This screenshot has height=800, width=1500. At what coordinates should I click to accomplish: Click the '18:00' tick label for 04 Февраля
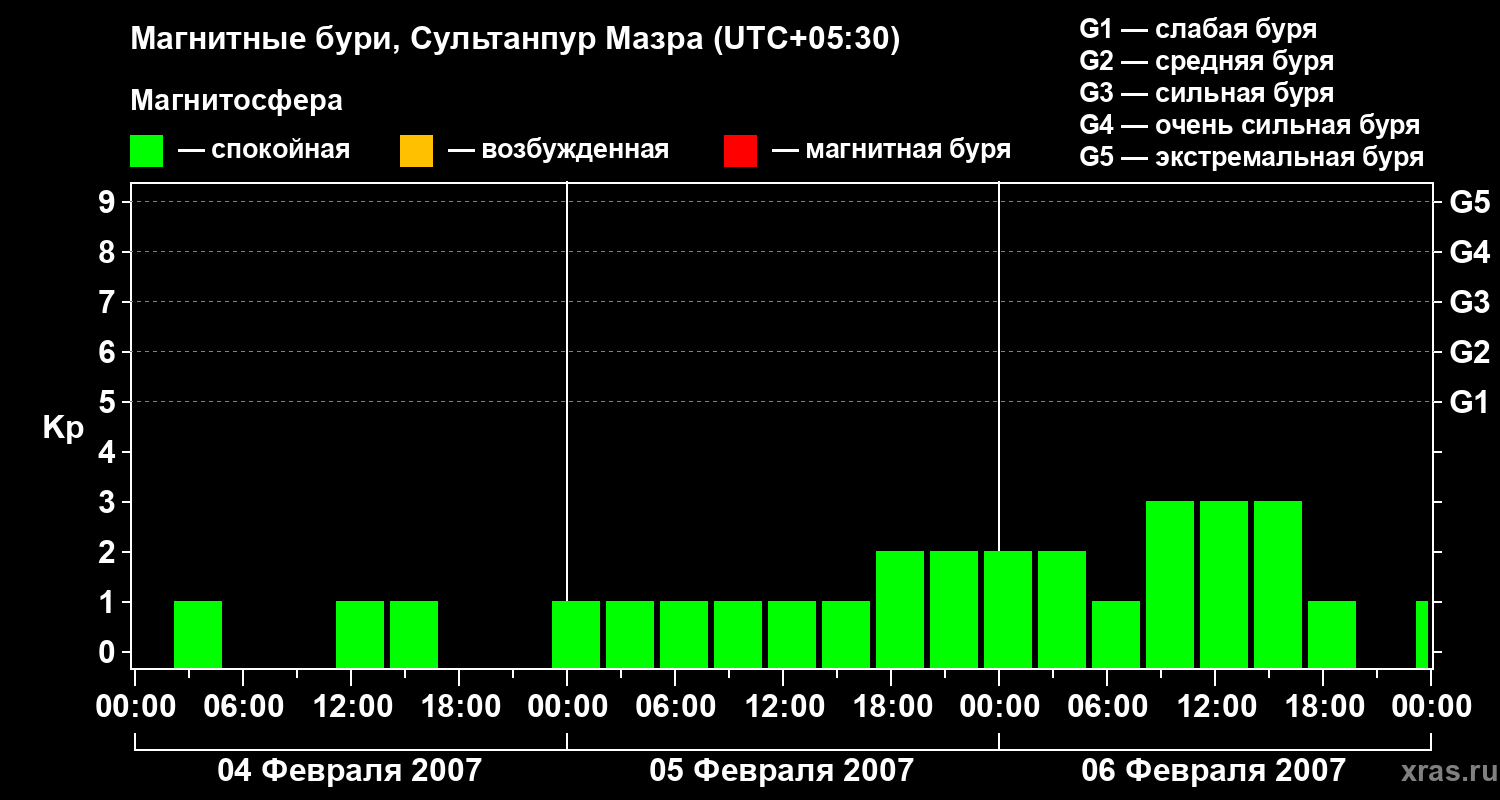[x=459, y=707]
